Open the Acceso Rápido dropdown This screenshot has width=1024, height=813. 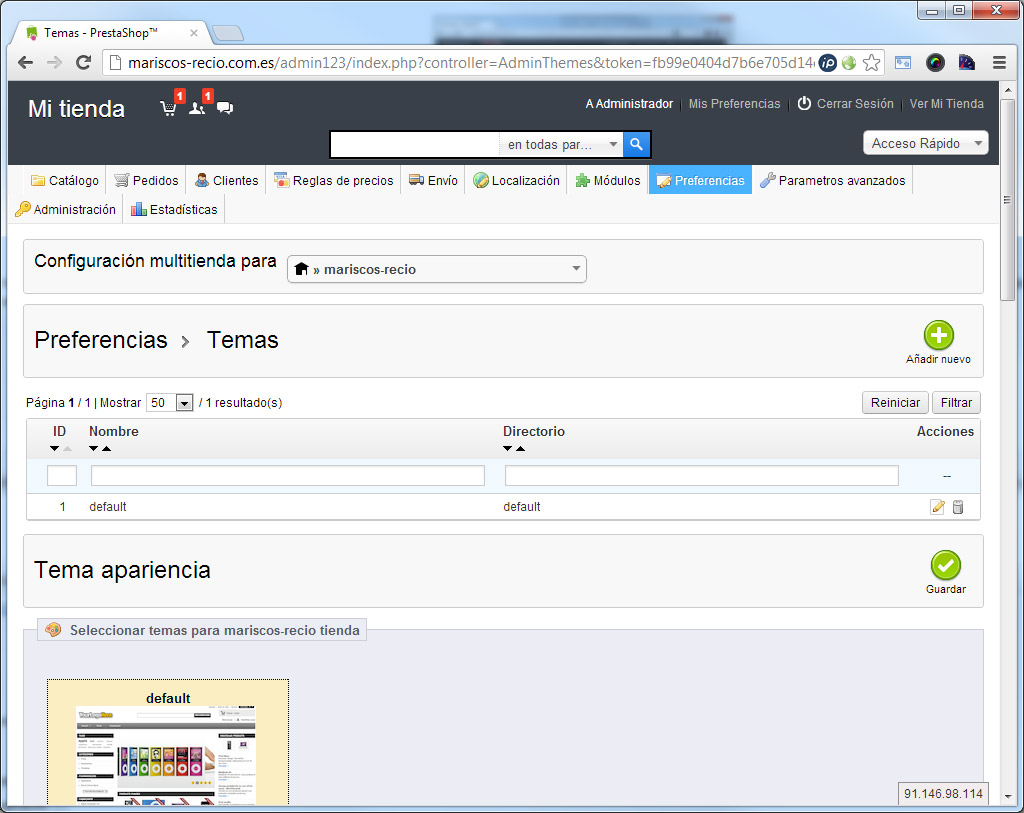click(925, 143)
